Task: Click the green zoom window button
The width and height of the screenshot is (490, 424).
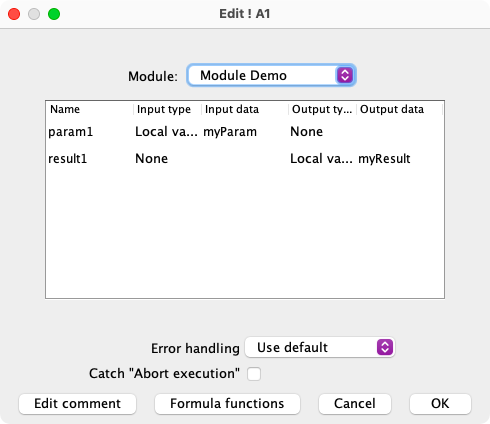Action: 54,14
